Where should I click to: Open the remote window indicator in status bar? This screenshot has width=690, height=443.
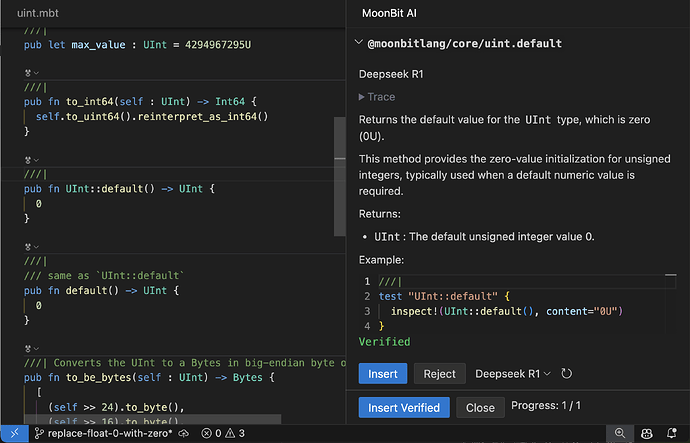point(14,433)
